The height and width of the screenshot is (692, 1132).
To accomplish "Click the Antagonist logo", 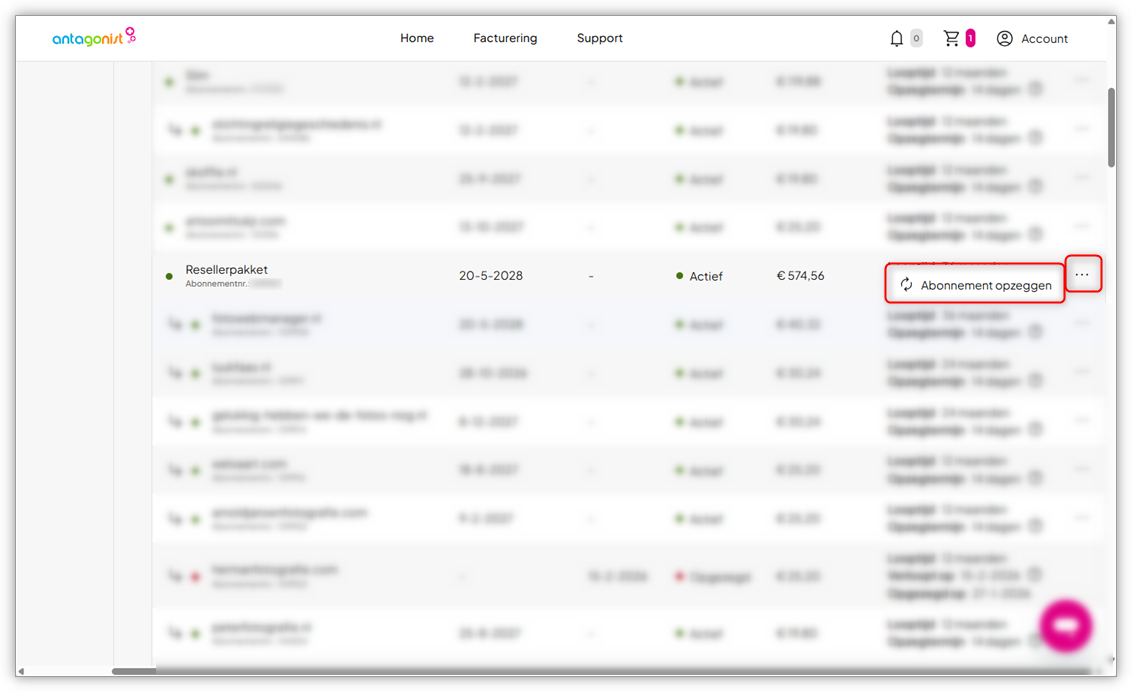I will point(93,38).
